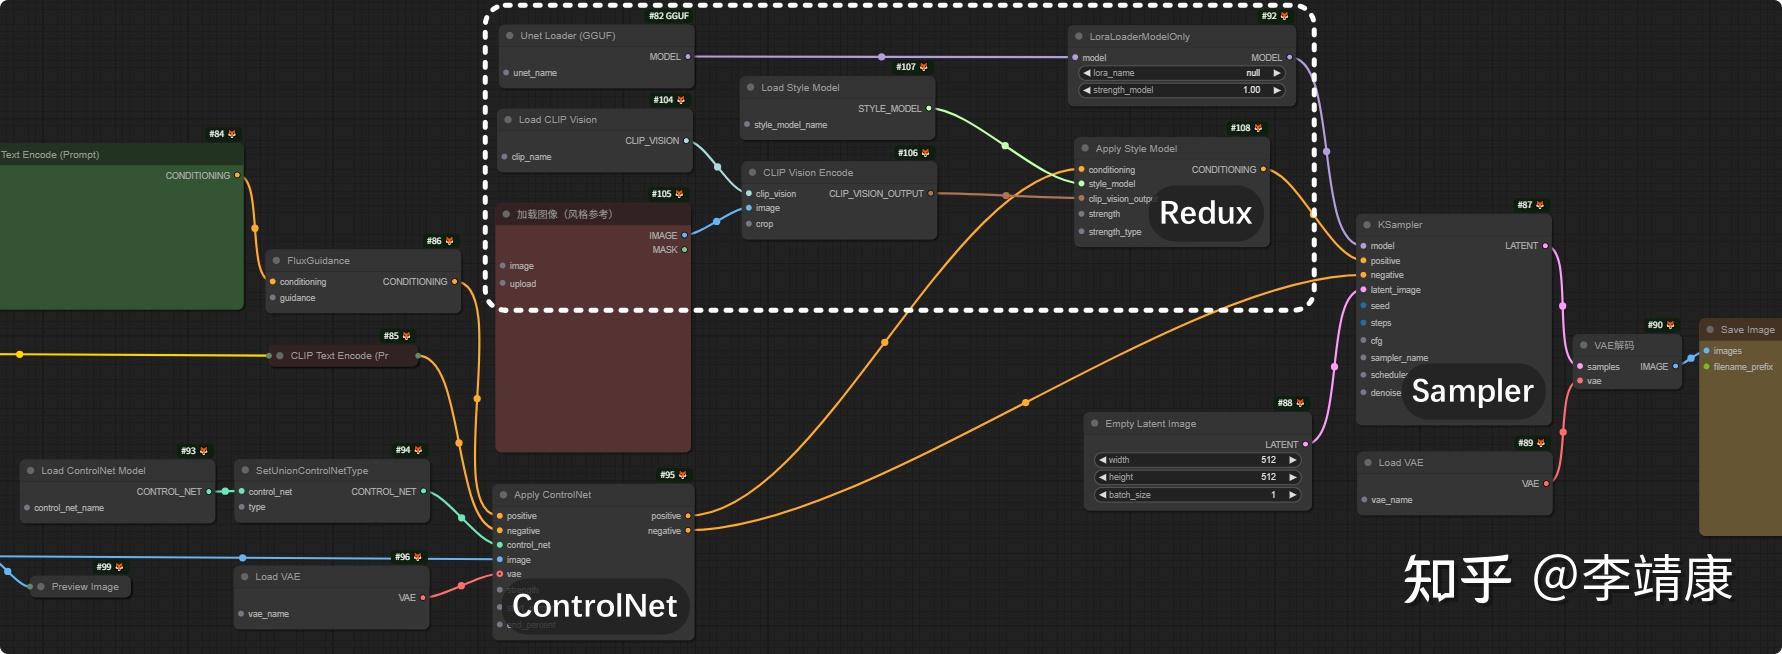Click the #86 badge on FluxGuidance node
The width and height of the screenshot is (1782, 654).
[440, 241]
